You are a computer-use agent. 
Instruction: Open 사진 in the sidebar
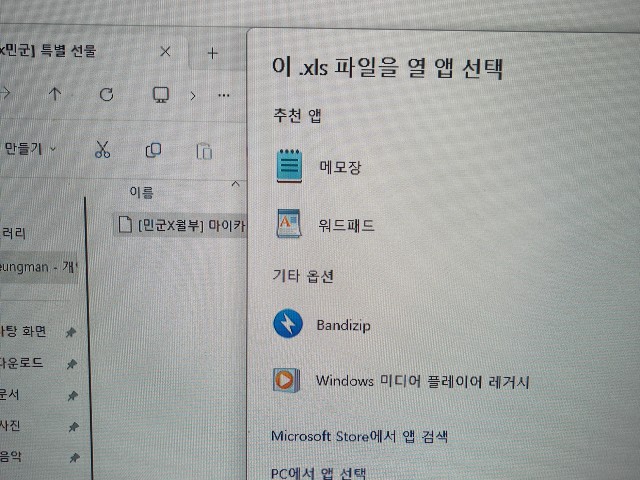pyautogui.click(x=11, y=426)
